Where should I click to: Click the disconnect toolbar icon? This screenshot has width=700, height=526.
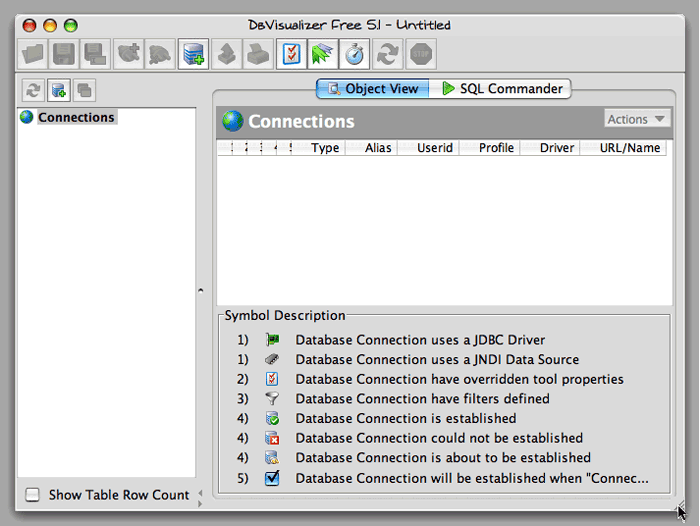[160, 54]
